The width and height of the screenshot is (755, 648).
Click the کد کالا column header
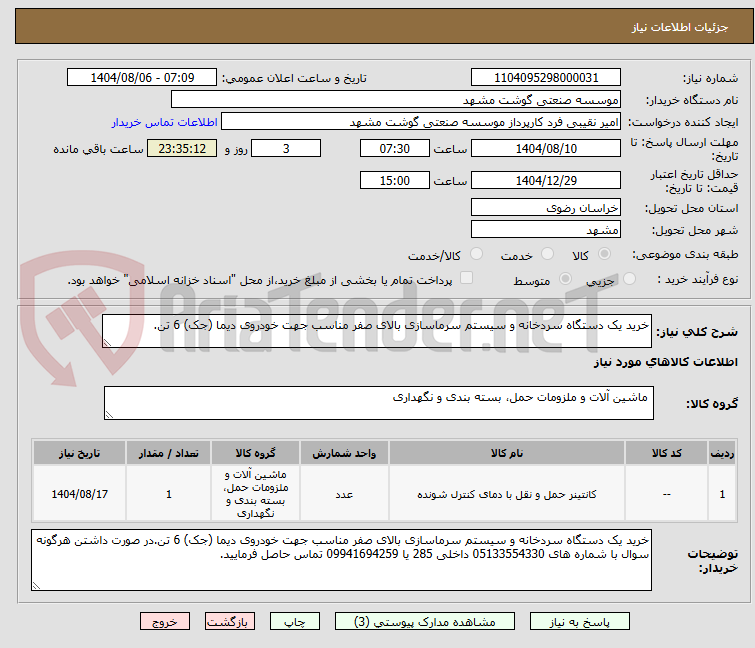pyautogui.click(x=666, y=453)
